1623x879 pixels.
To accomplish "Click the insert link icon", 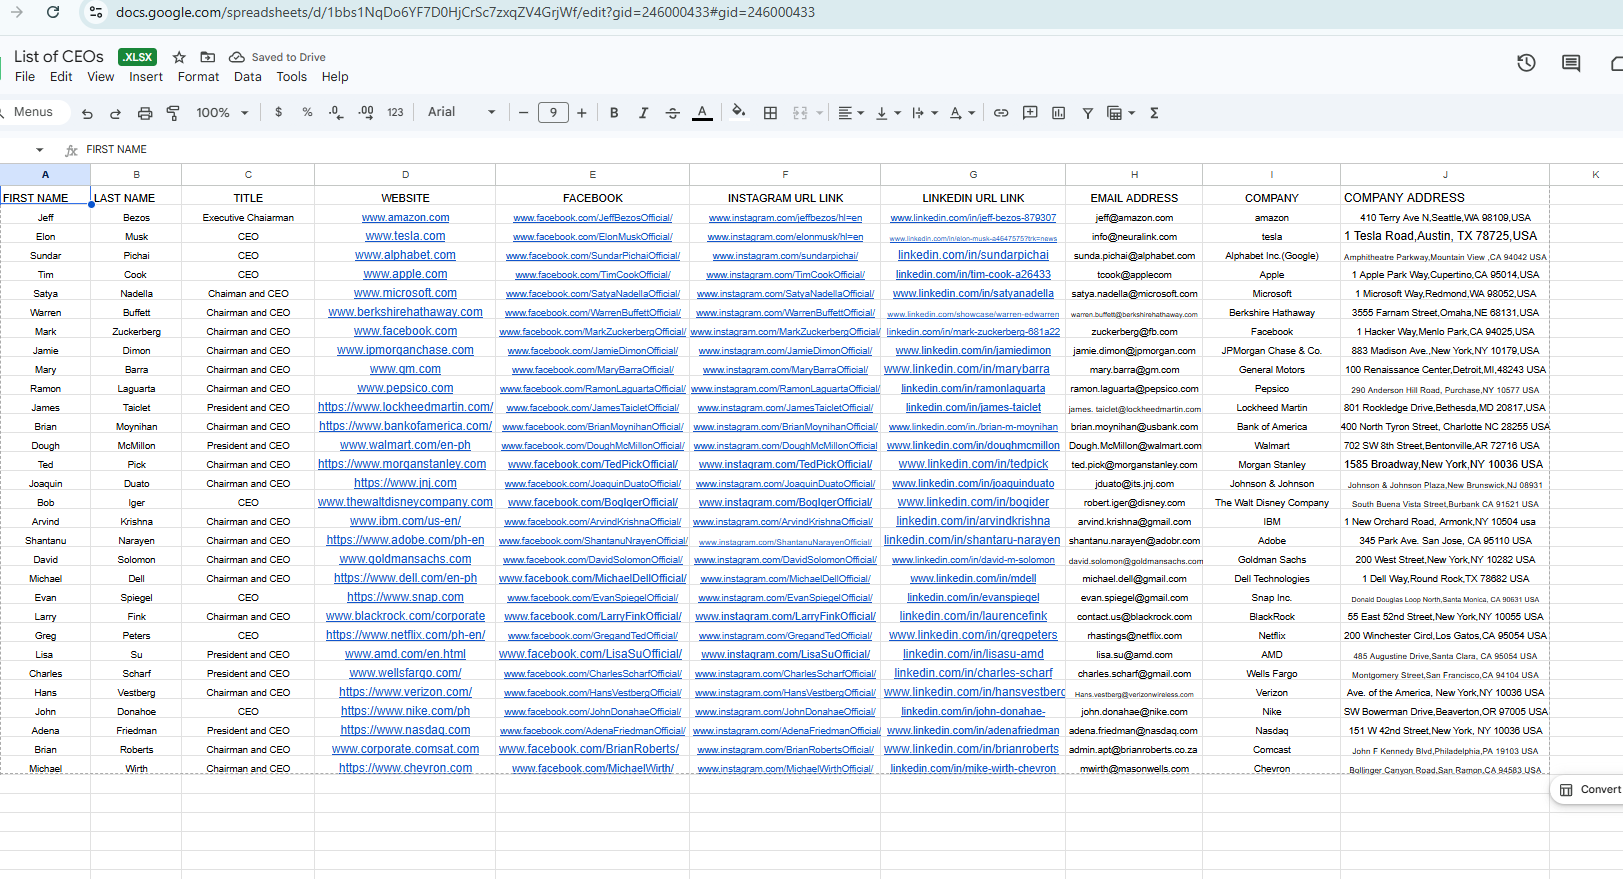I will pyautogui.click(x=1001, y=113).
